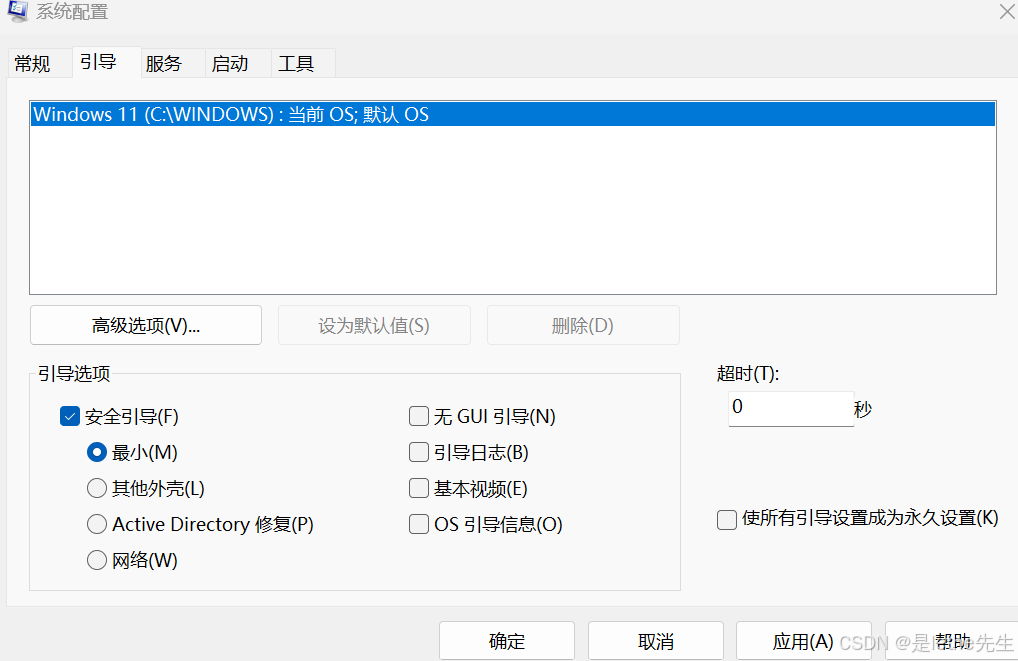Choose the 网络(W) safe boot option

pyautogui.click(x=97, y=560)
